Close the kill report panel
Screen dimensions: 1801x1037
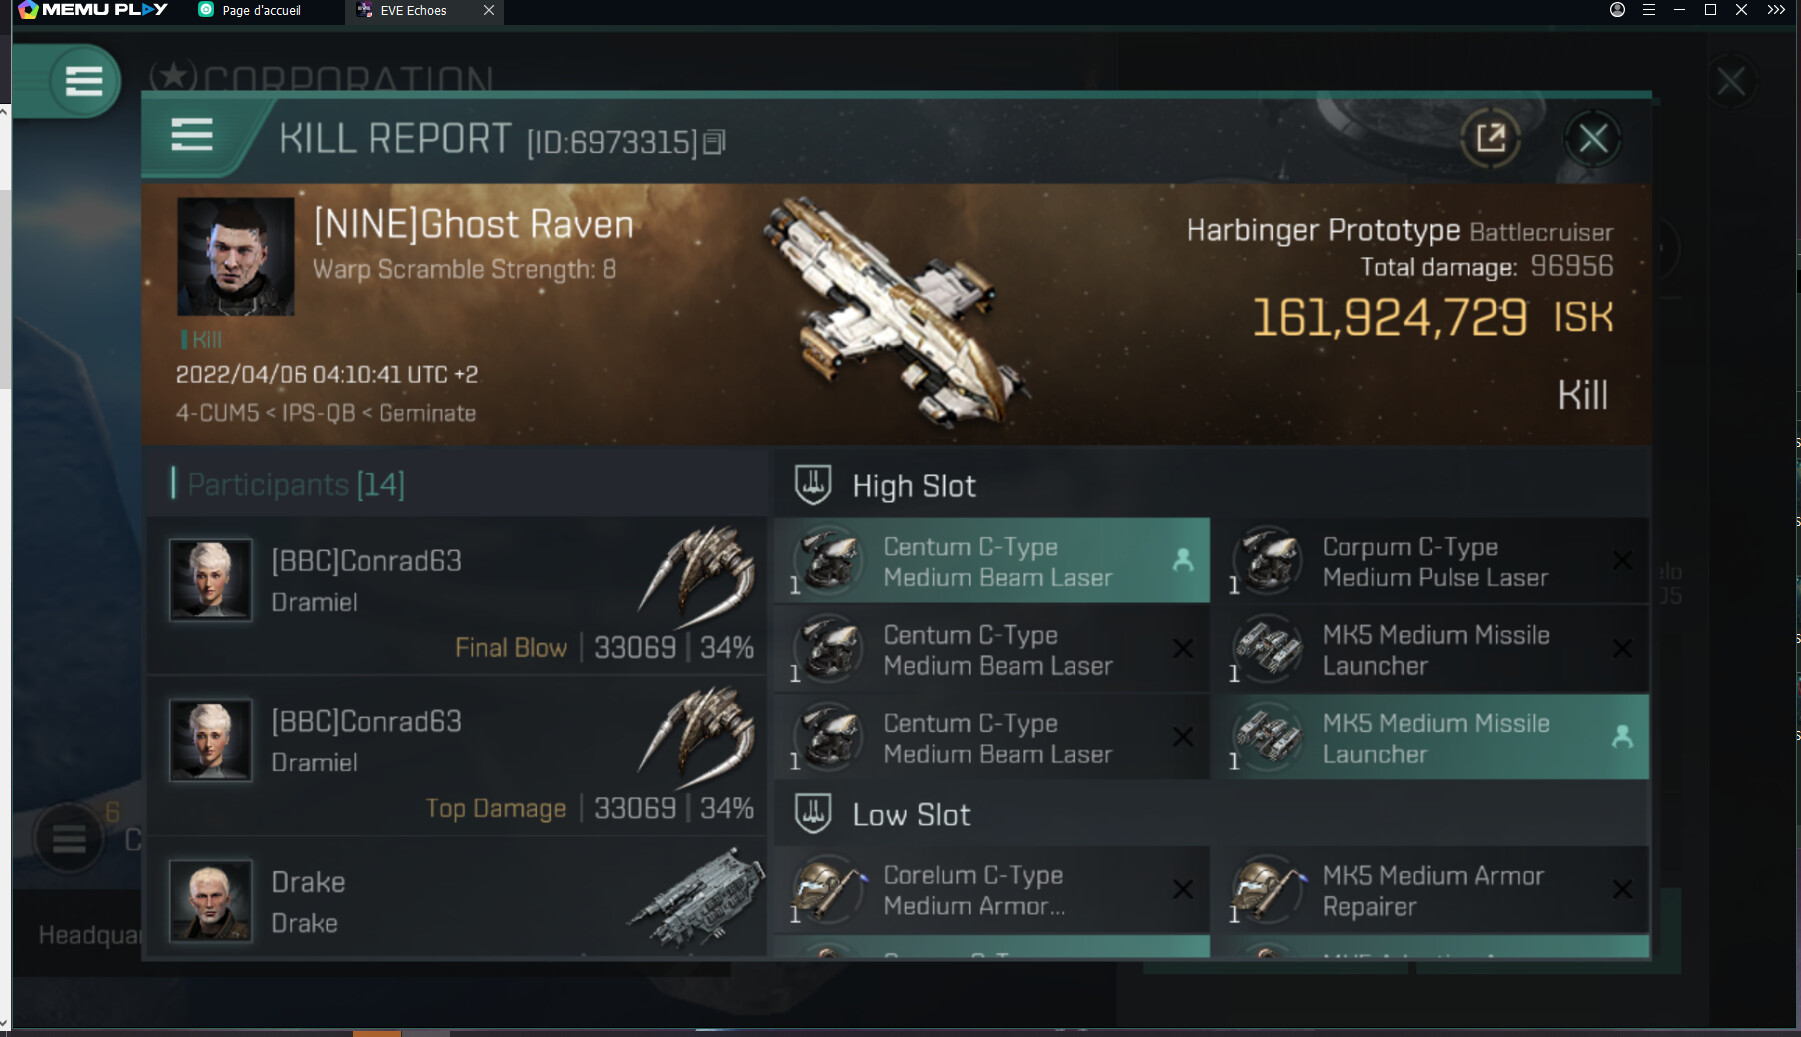point(1593,138)
